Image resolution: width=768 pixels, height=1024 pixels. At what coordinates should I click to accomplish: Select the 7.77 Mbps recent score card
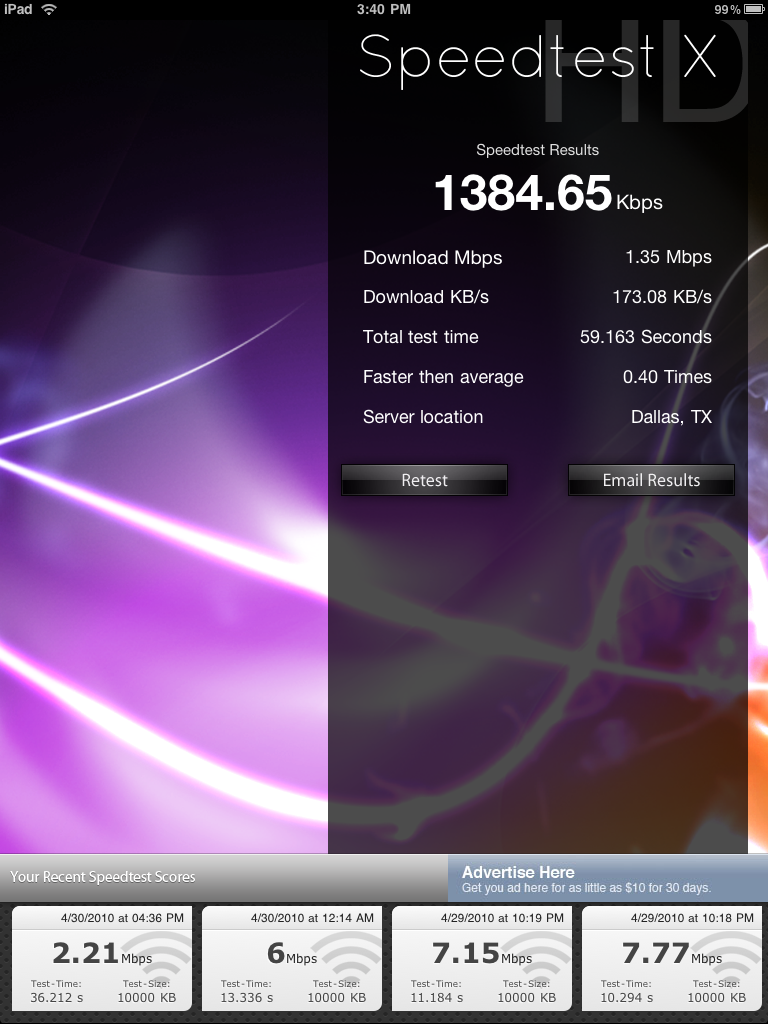click(x=672, y=958)
